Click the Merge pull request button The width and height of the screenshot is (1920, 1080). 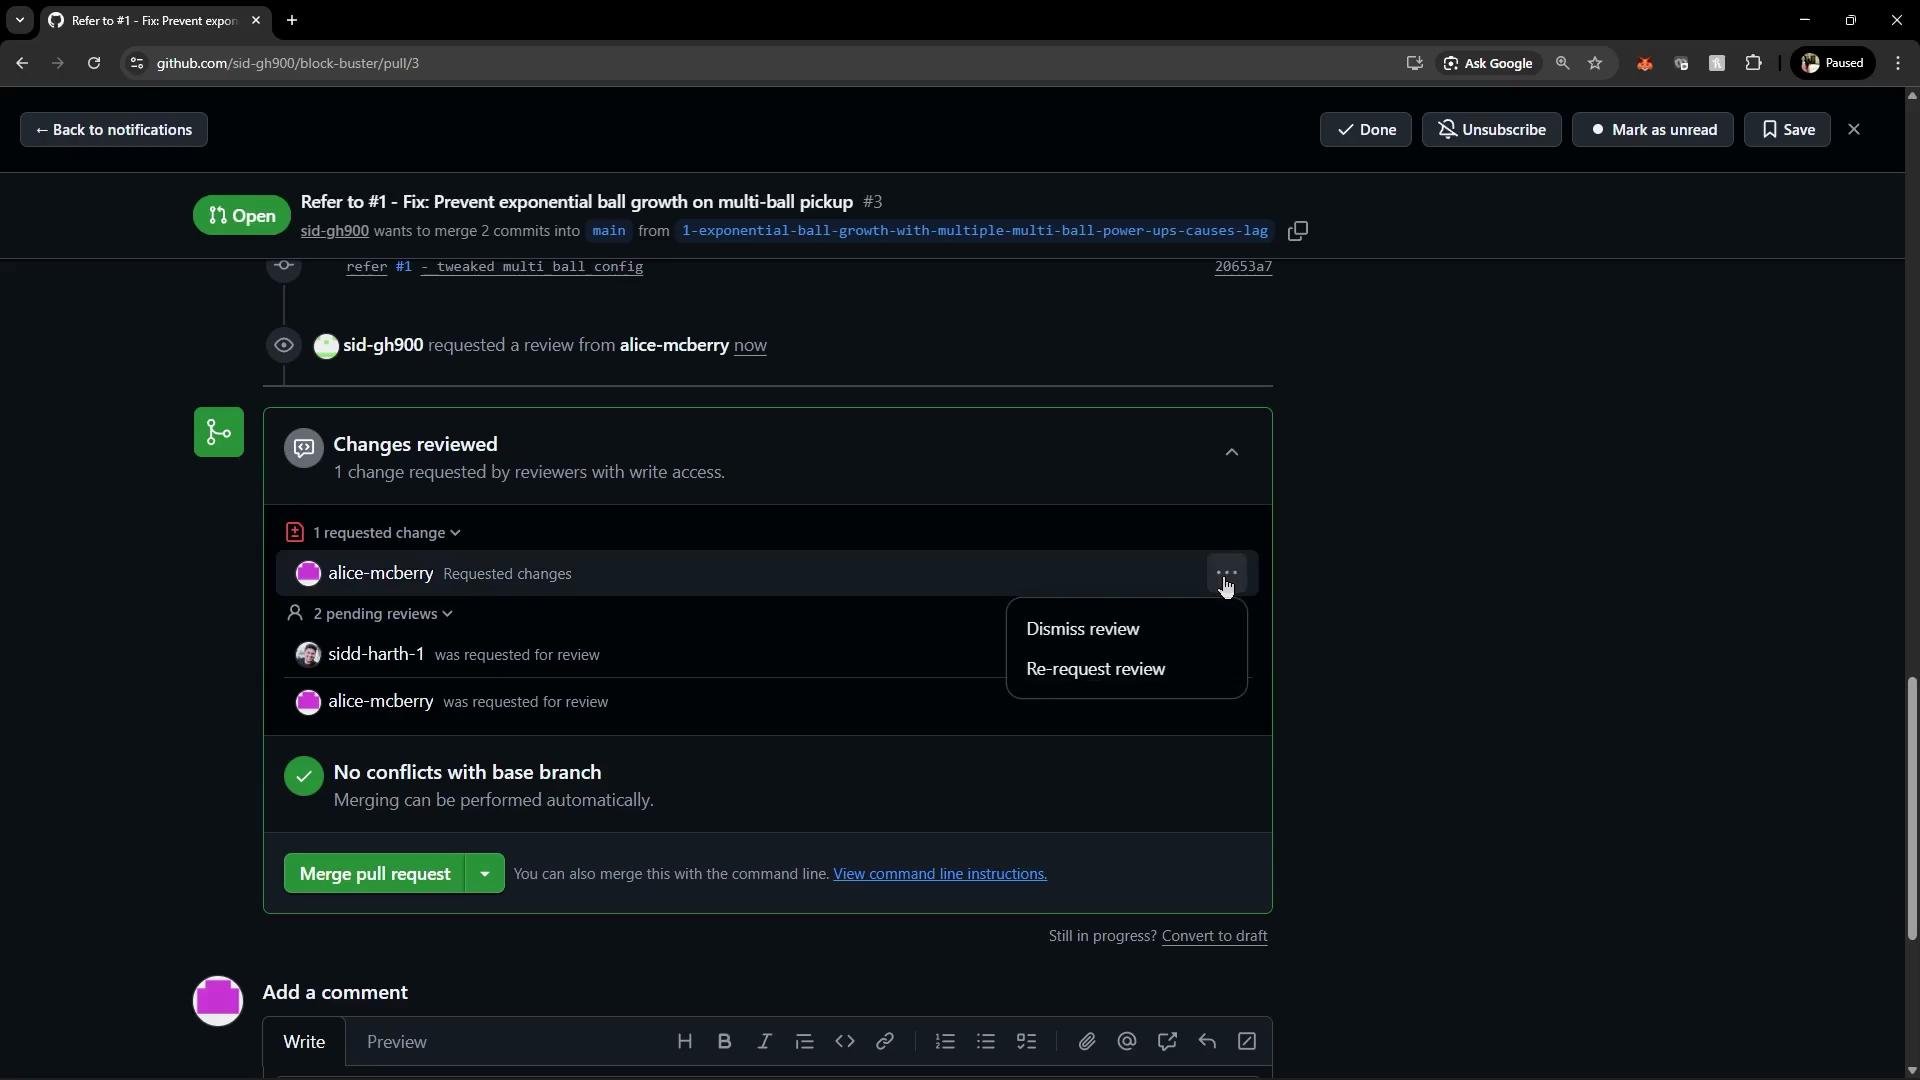pos(375,874)
